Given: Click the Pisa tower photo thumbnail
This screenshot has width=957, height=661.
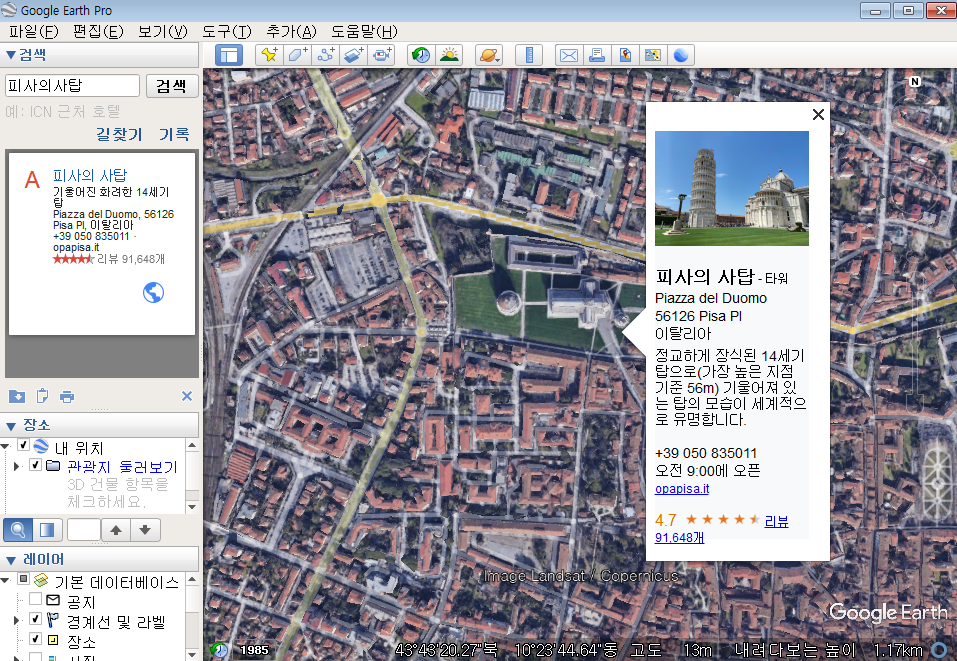Looking at the screenshot, I should pyautogui.click(x=732, y=188).
